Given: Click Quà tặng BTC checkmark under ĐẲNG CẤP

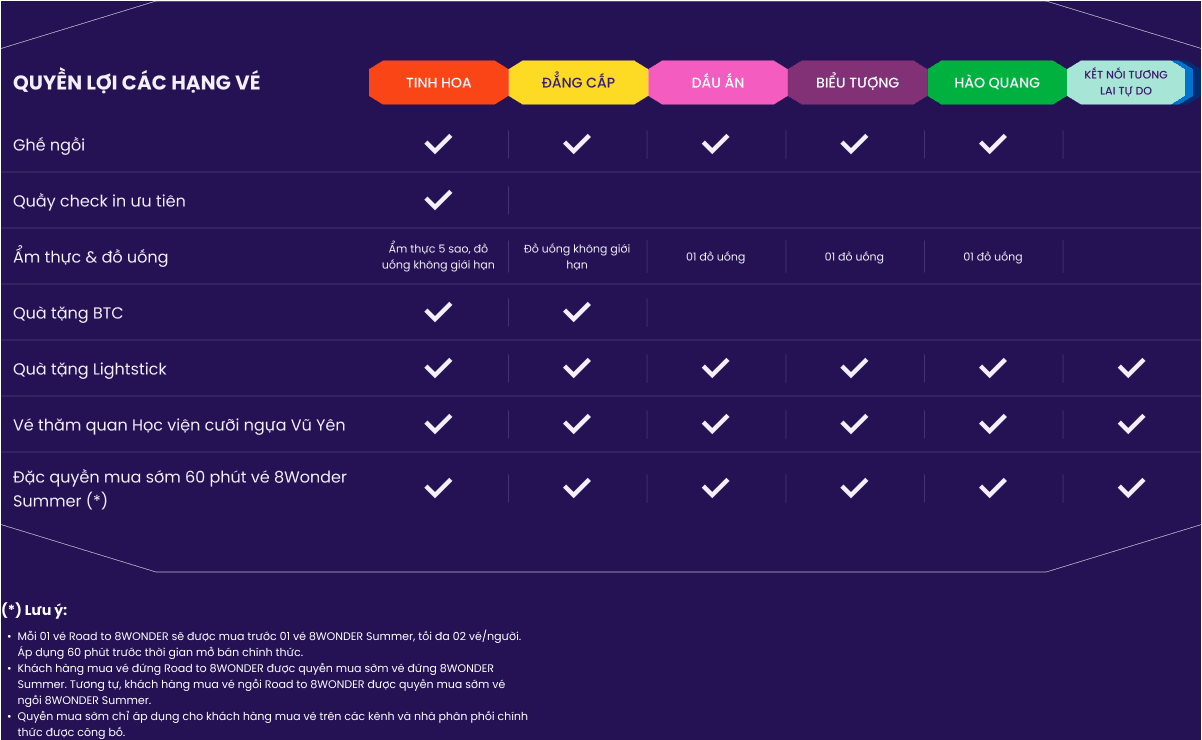Looking at the screenshot, I should tap(576, 312).
